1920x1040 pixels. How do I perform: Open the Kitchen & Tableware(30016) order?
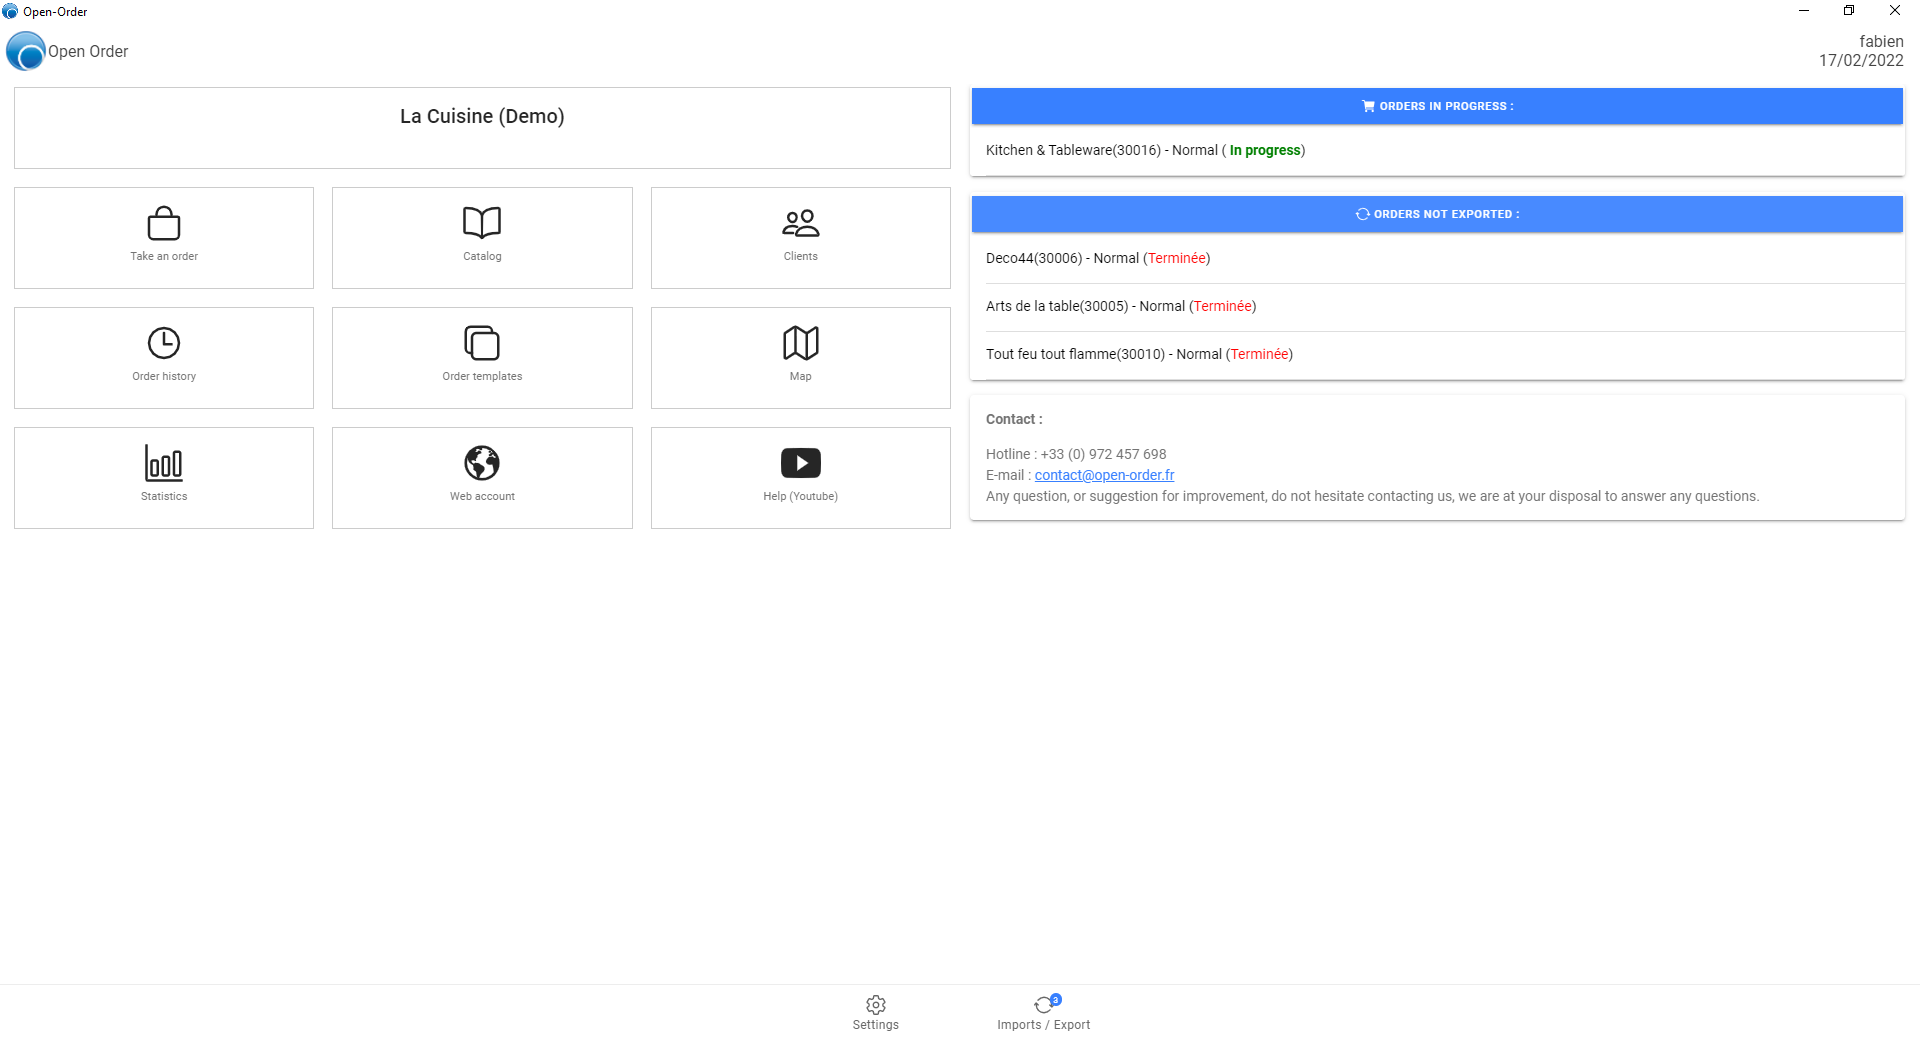click(1437, 150)
